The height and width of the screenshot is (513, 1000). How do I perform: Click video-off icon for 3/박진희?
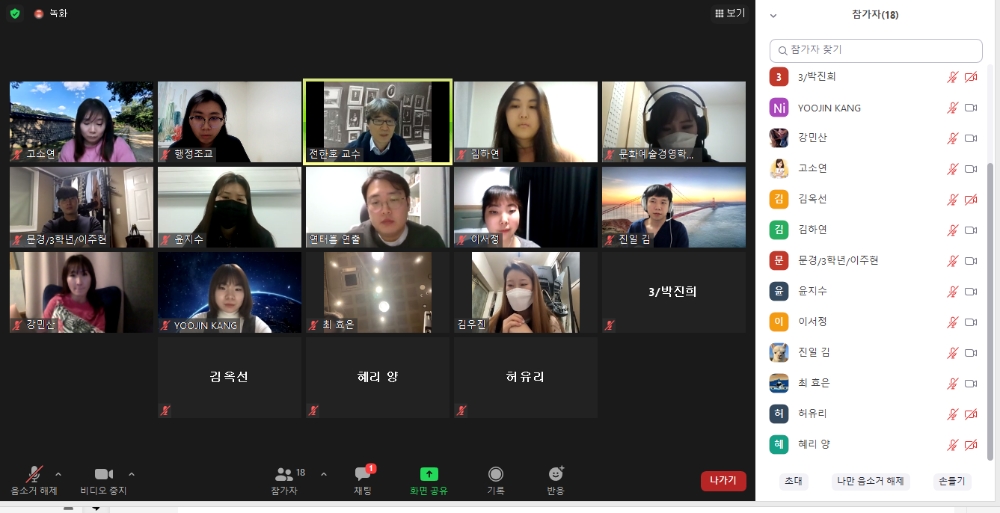(x=971, y=77)
